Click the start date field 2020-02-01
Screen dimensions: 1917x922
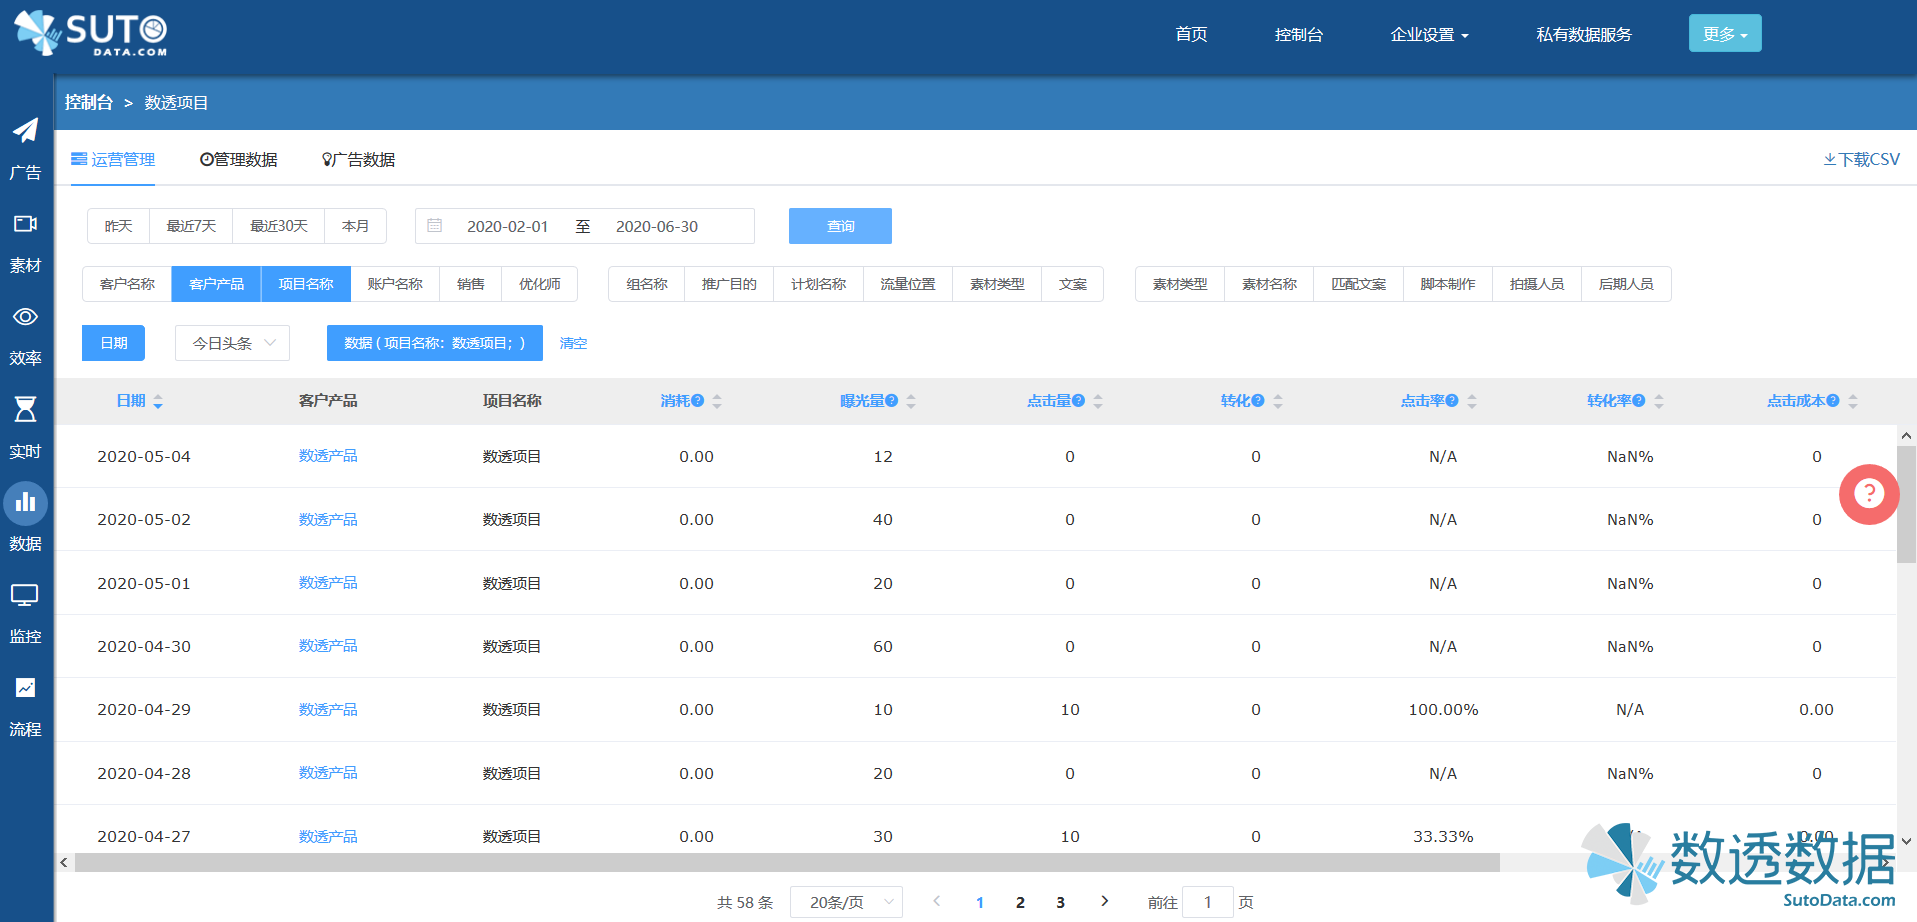(507, 227)
